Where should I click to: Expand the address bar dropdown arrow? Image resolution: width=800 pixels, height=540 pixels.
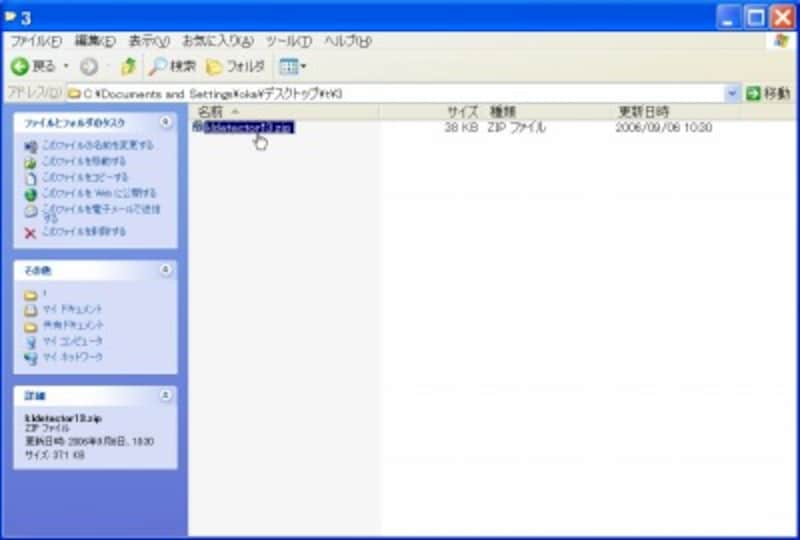pyautogui.click(x=732, y=94)
